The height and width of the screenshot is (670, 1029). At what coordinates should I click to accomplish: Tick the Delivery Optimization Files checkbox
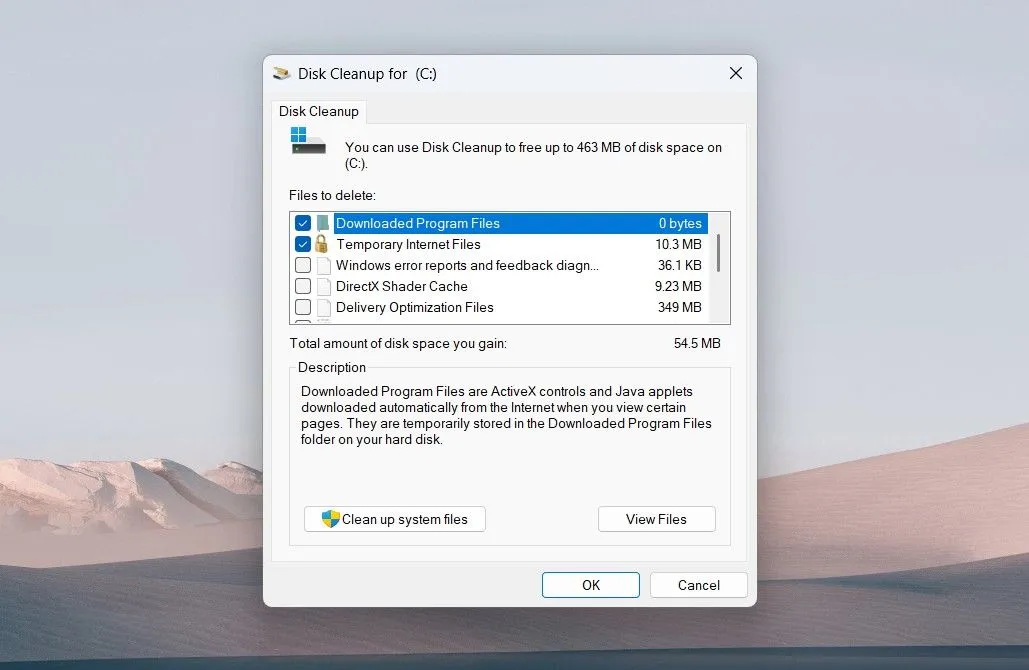coord(303,307)
